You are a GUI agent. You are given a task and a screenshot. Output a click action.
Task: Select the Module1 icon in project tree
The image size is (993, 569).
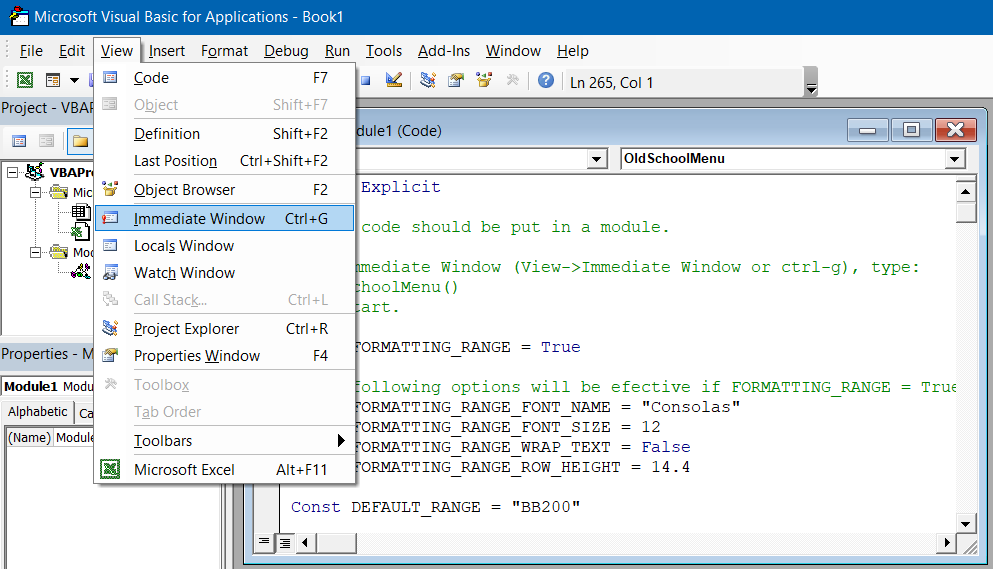[81, 272]
